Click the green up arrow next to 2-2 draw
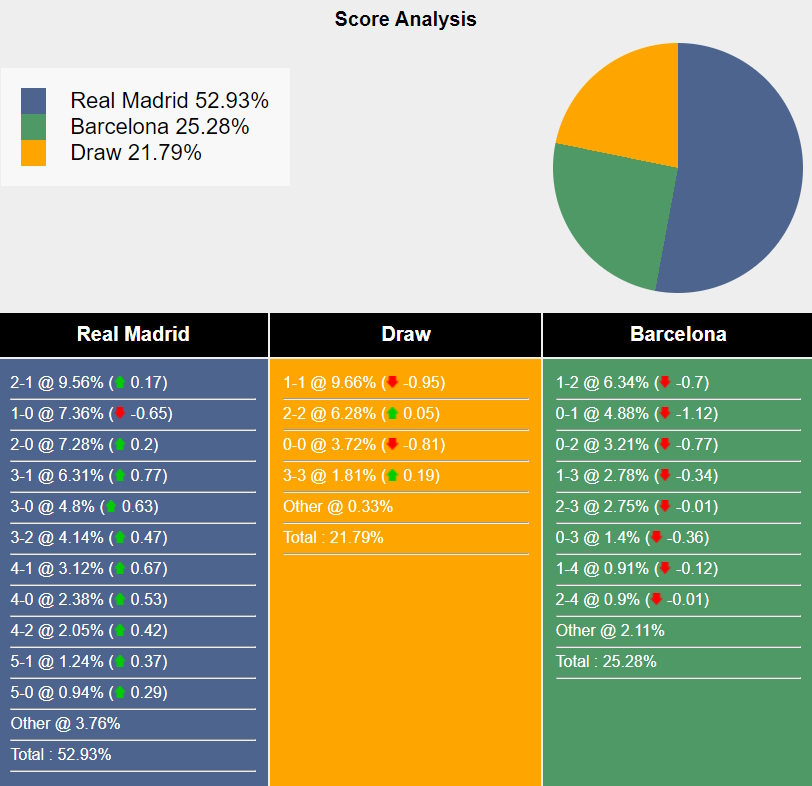812x786 pixels. 392,413
